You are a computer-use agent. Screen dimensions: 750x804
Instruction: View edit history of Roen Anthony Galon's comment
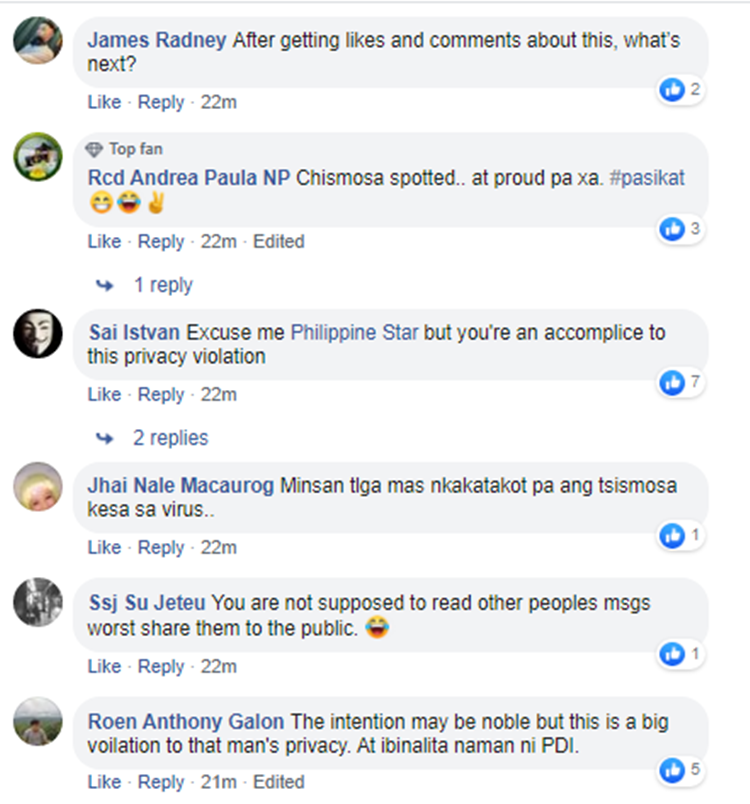click(x=278, y=781)
